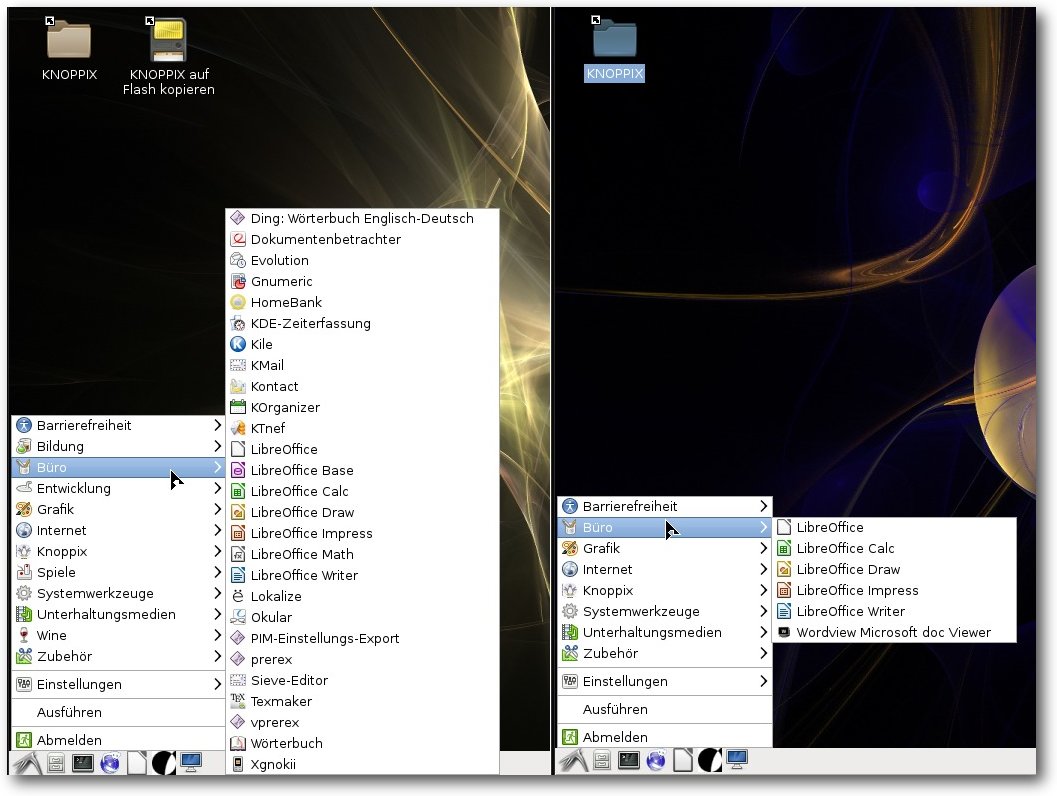
Task: Choose Ausführen in the right menu
Action: click(x=665, y=709)
